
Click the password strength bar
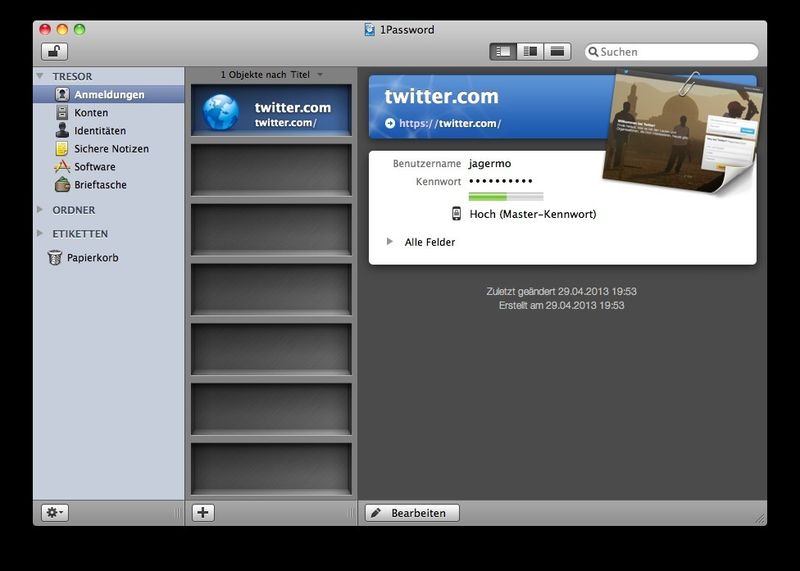[506, 196]
